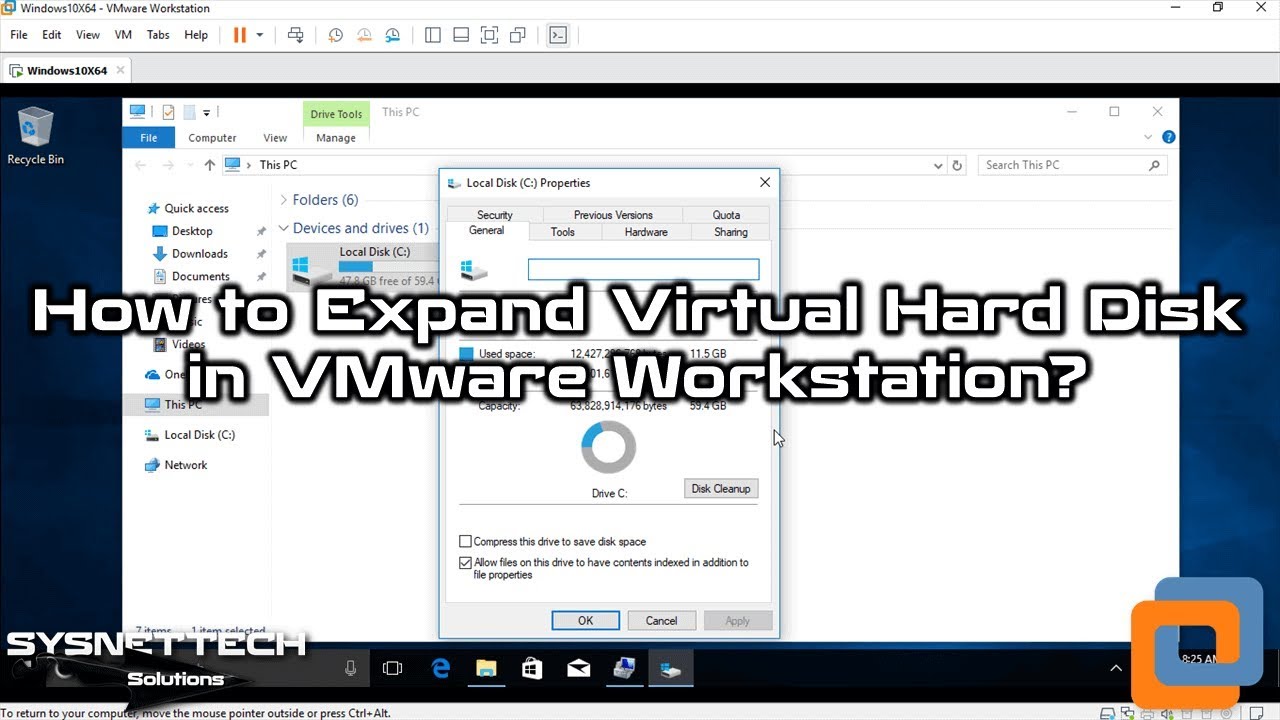Screen dimensions: 1280x720
Task: Pause the virtual machine from the toolbar
Action: click(240, 34)
